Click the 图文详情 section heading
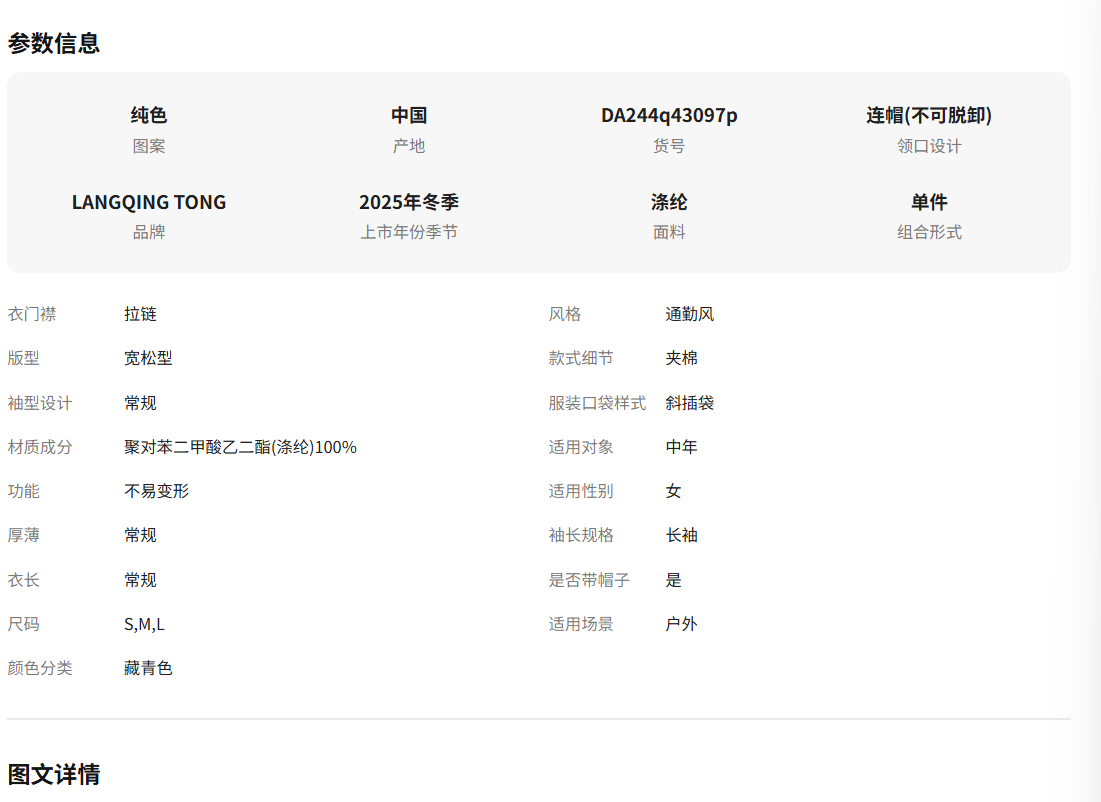This screenshot has width=1101, height=802. point(54,774)
